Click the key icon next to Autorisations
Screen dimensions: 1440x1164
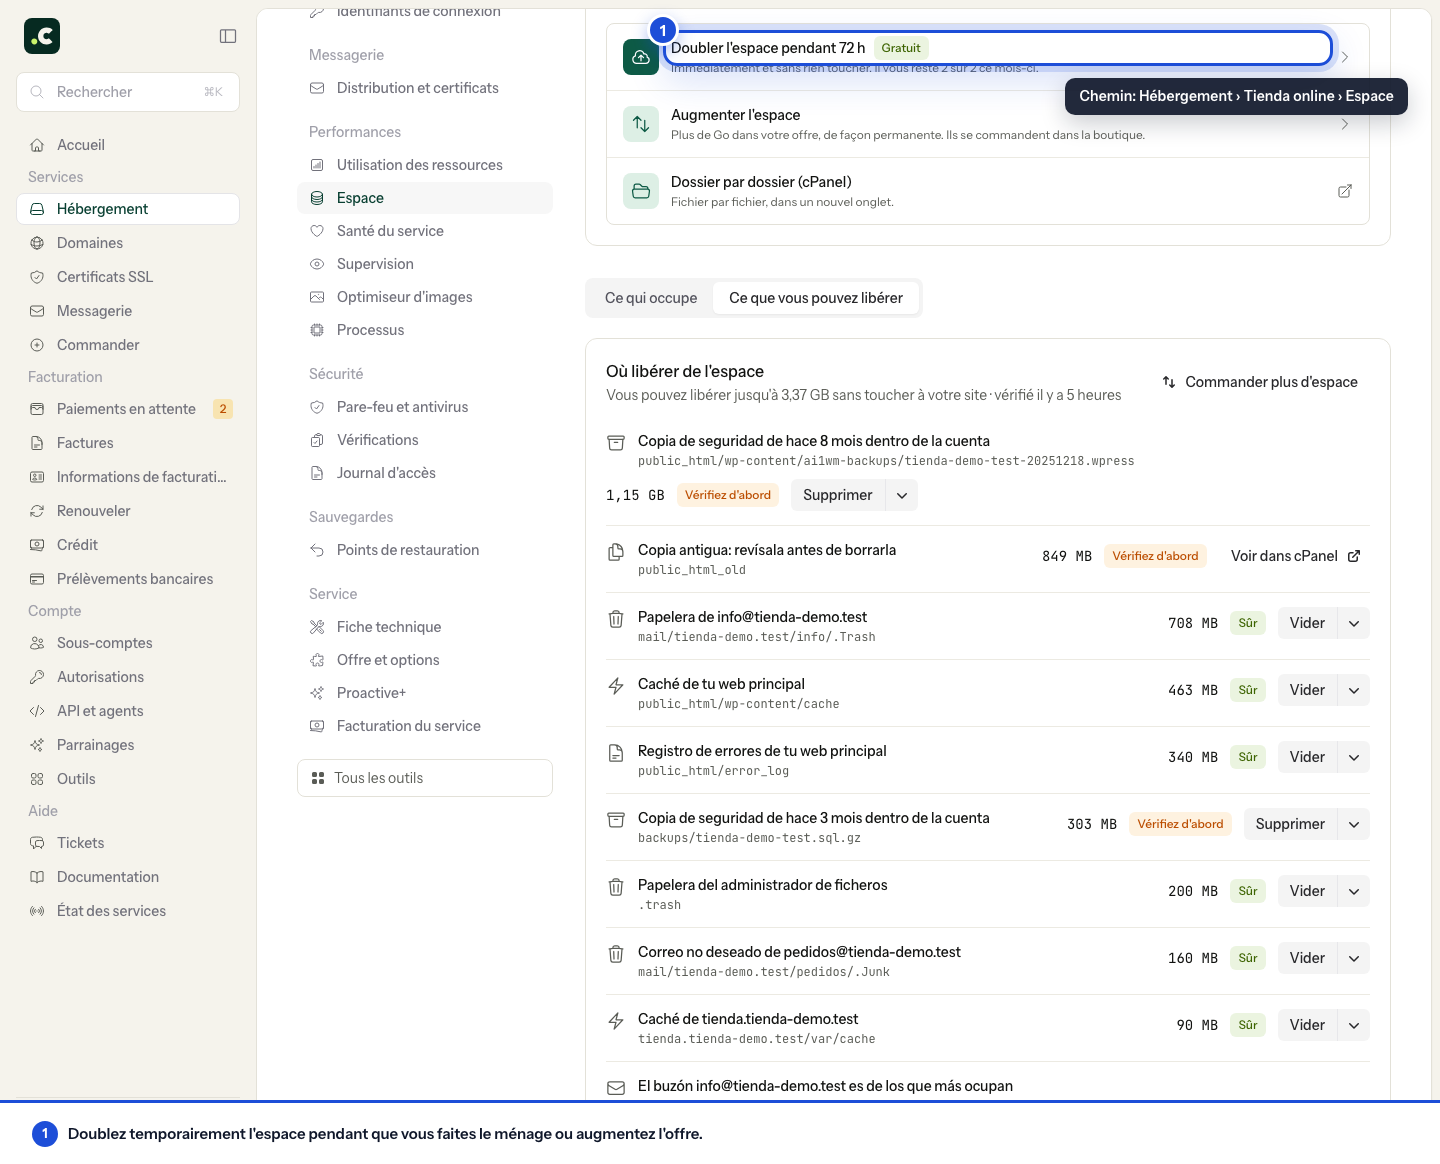[x=37, y=677]
